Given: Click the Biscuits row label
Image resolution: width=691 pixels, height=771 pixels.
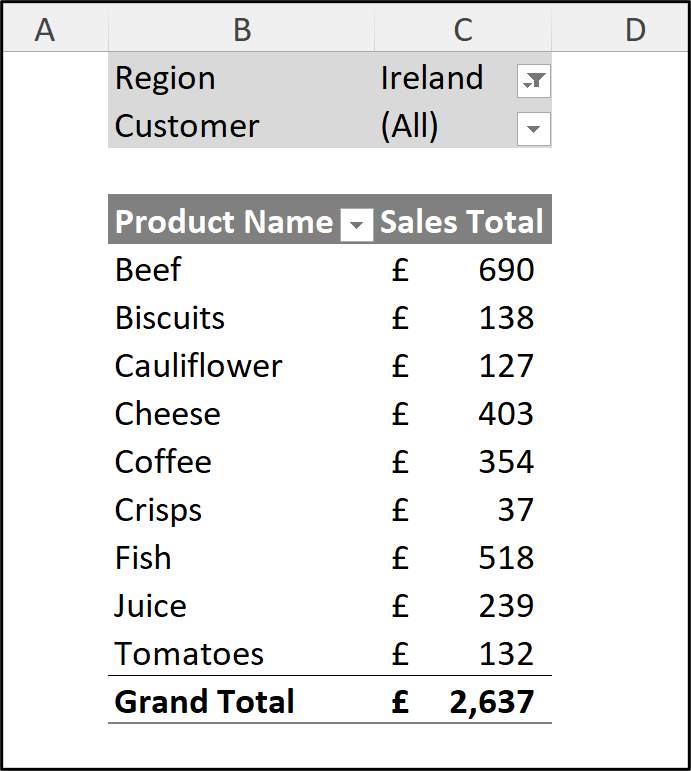Looking at the screenshot, I should click(x=170, y=318).
